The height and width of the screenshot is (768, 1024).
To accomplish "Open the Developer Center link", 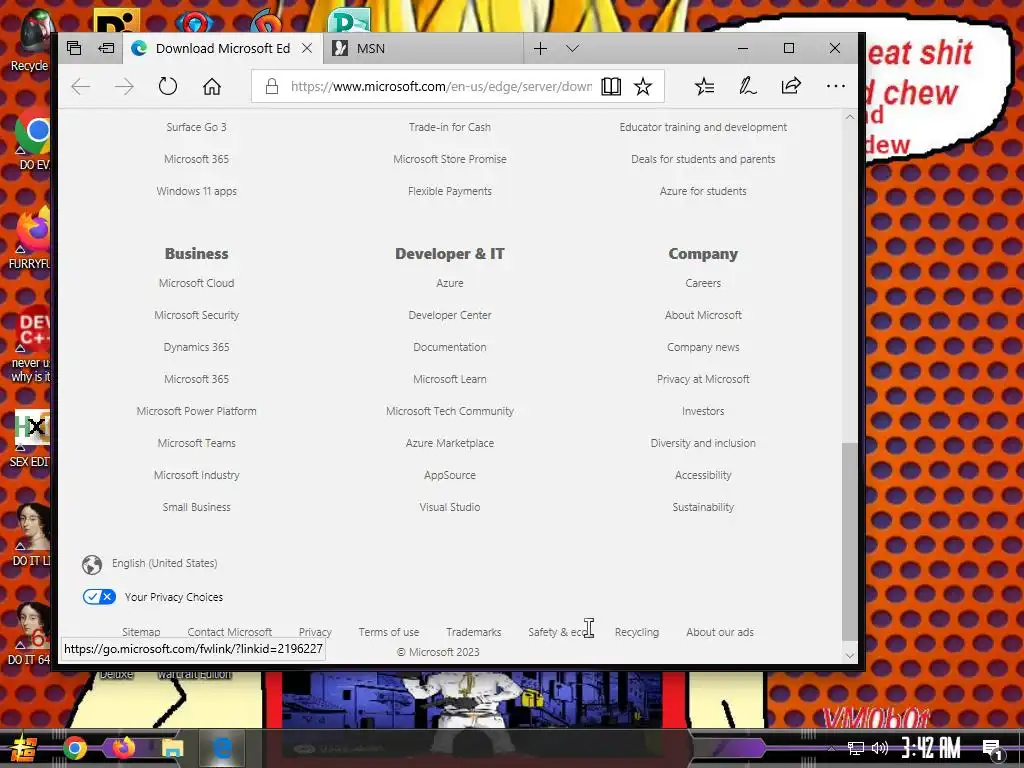I will (x=450, y=315).
